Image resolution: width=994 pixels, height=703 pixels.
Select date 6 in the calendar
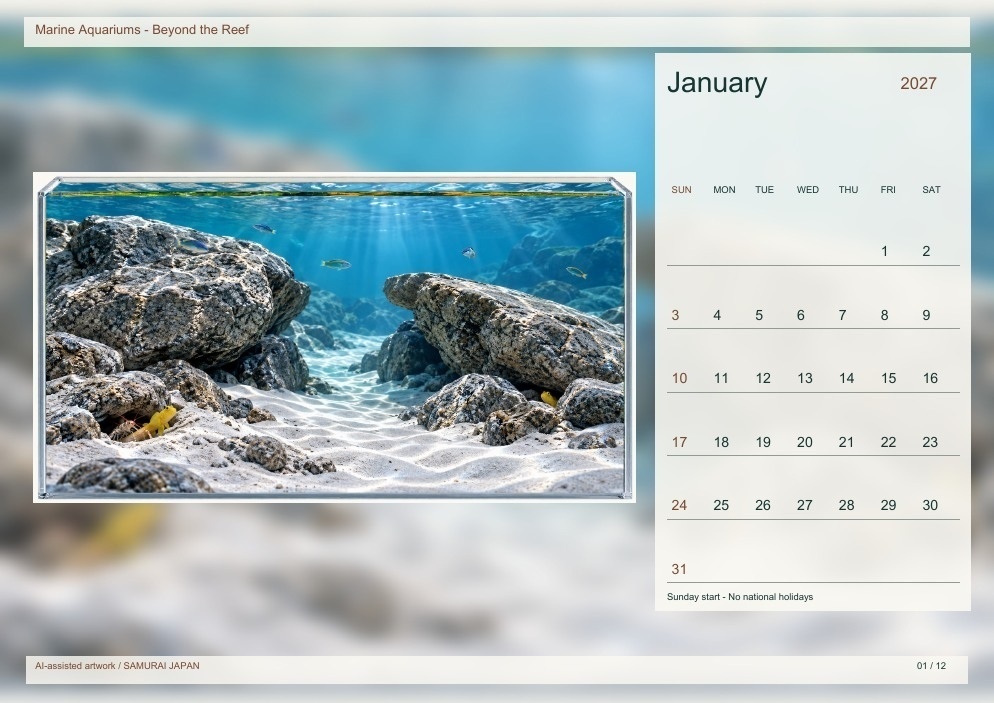(x=801, y=315)
